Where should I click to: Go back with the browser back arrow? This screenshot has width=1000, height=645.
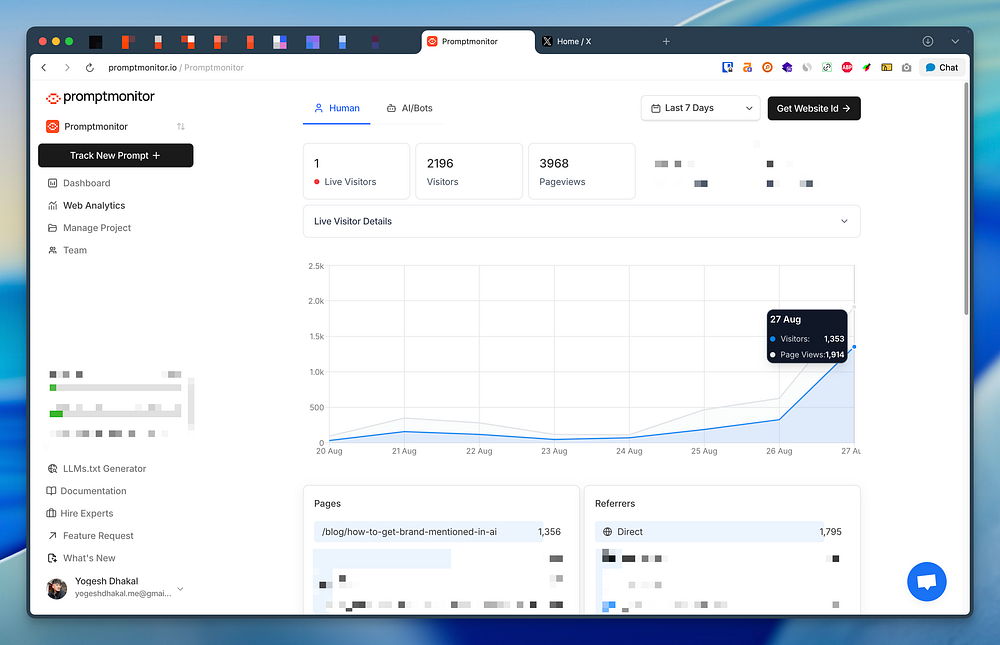tap(44, 68)
